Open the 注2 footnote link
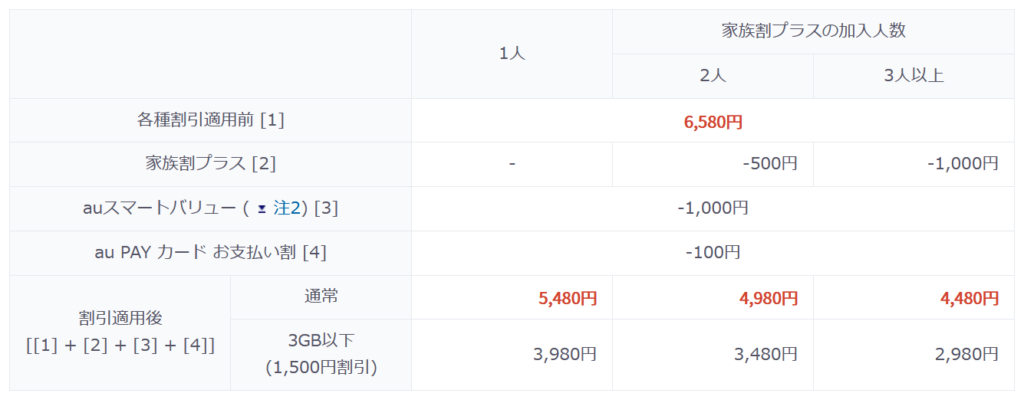Viewport: 1024px width, 403px height. (287, 209)
